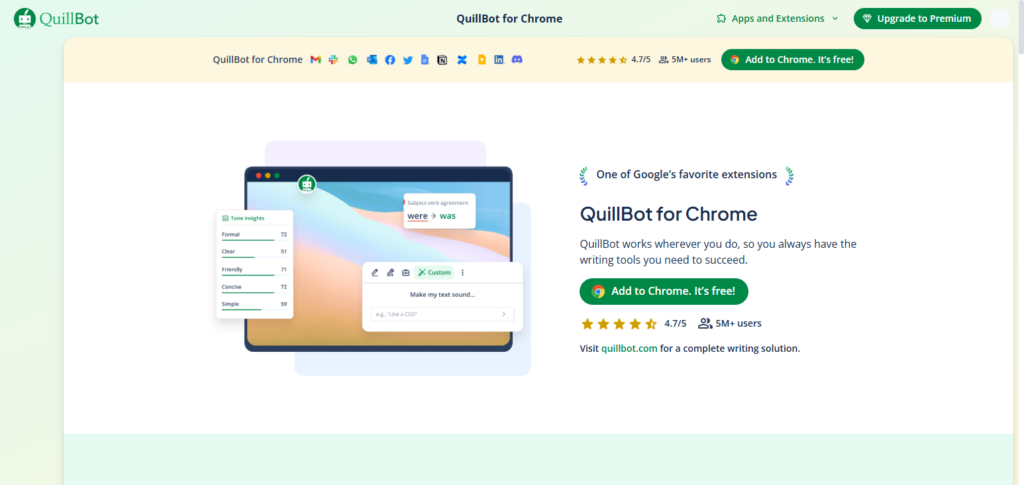The height and width of the screenshot is (485, 1024).
Task: Click the large Add to Chrome button under the description
Action: 664,291
